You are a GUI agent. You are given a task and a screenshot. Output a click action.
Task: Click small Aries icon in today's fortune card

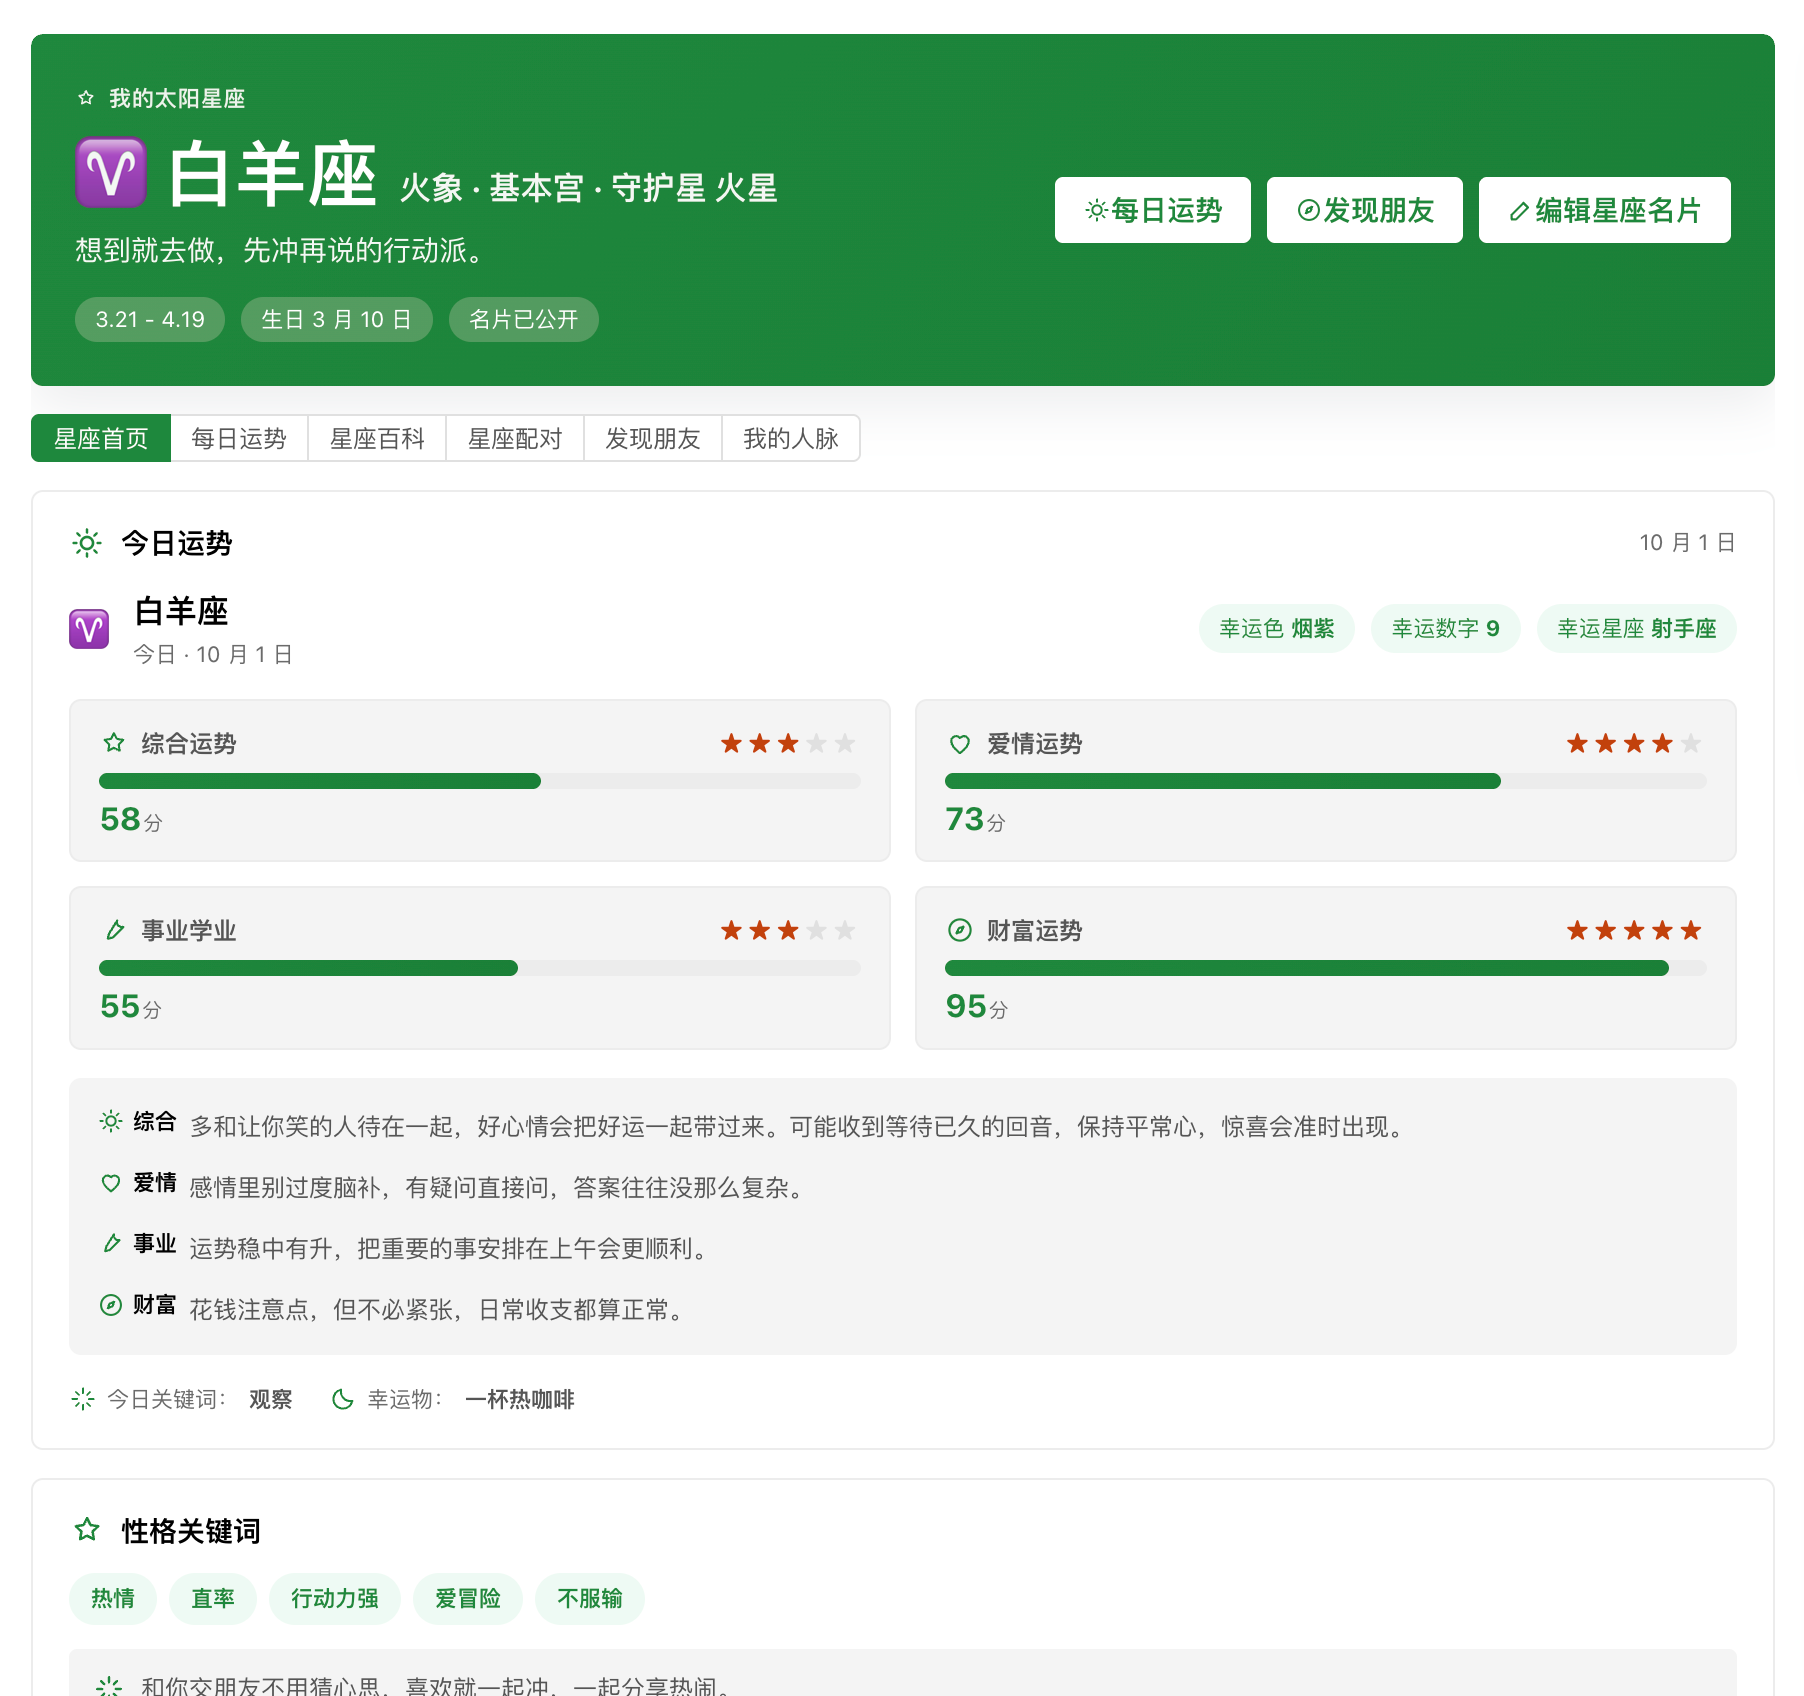point(89,629)
